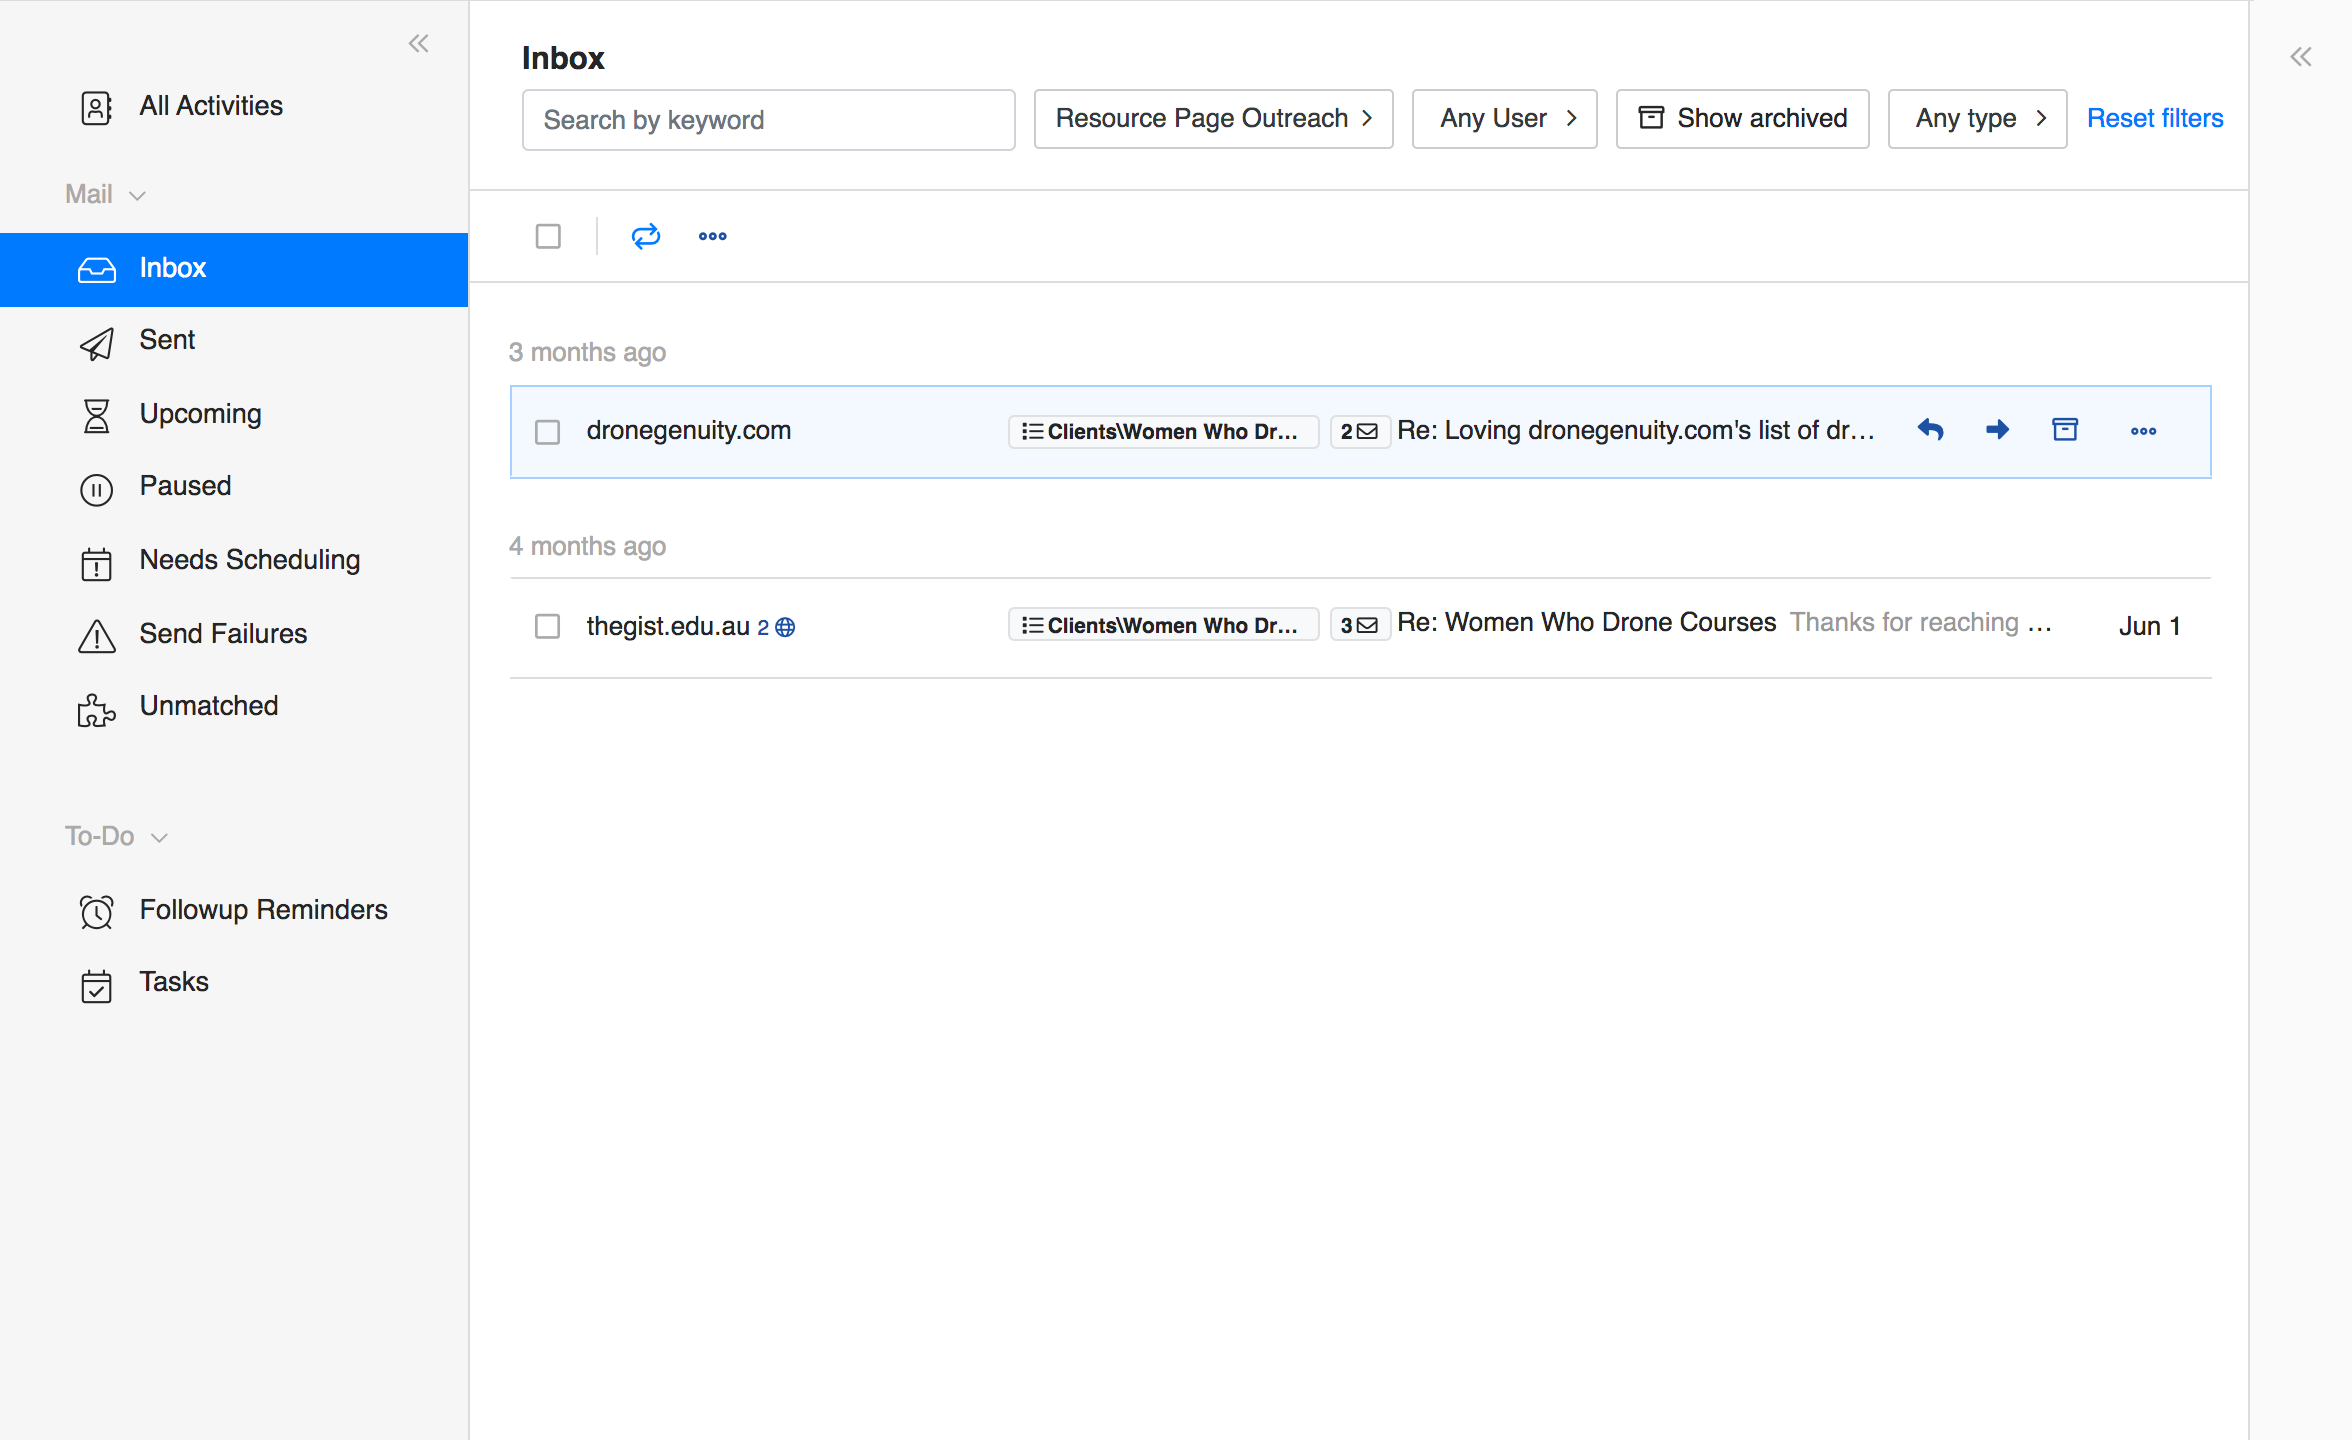Expand the right panel with double chevron
Image resolution: width=2352 pixels, height=1440 pixels.
coord(2301,57)
